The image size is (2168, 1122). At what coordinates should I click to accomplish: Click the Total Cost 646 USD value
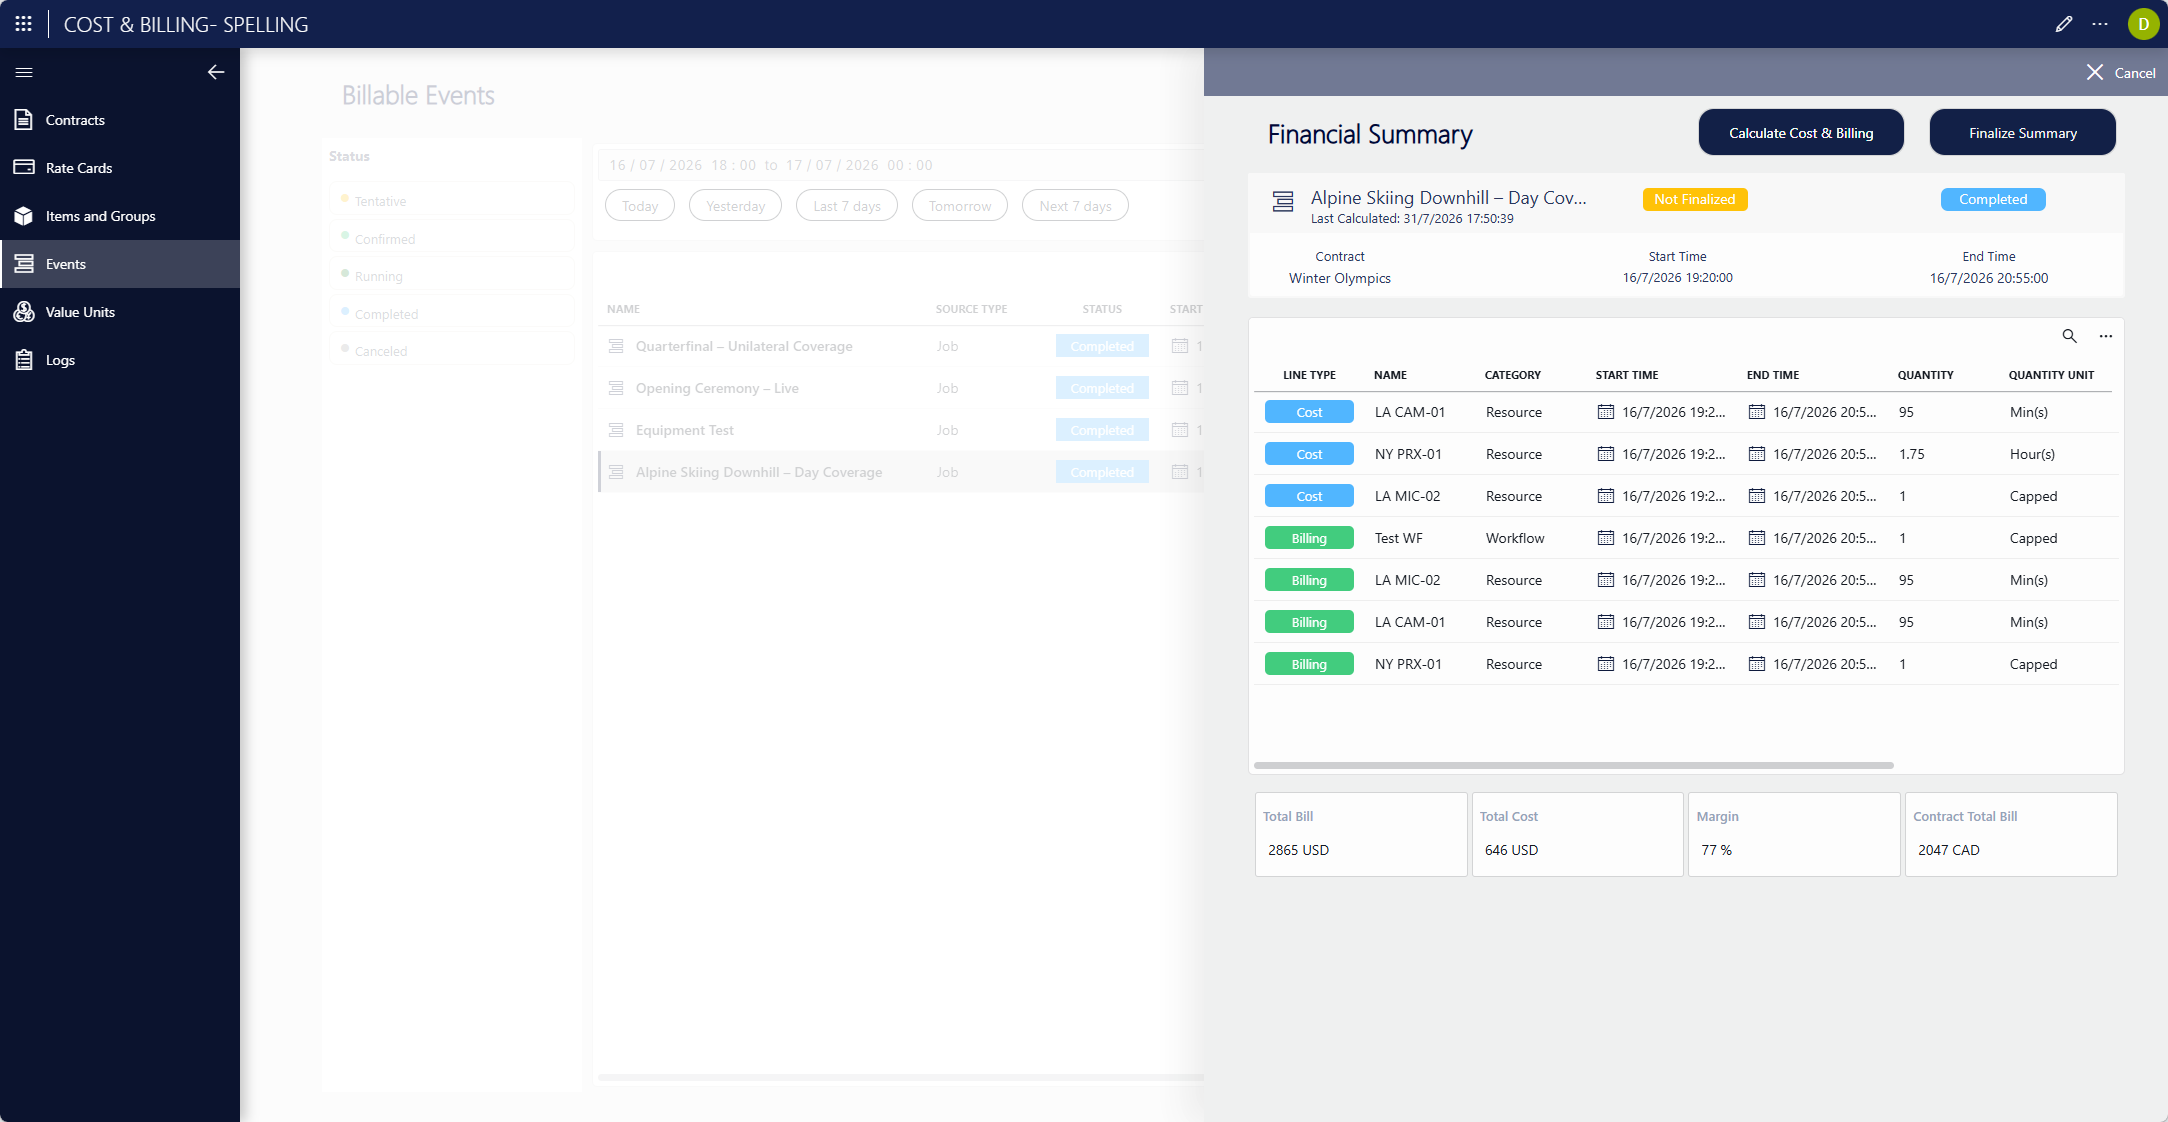coord(1511,850)
